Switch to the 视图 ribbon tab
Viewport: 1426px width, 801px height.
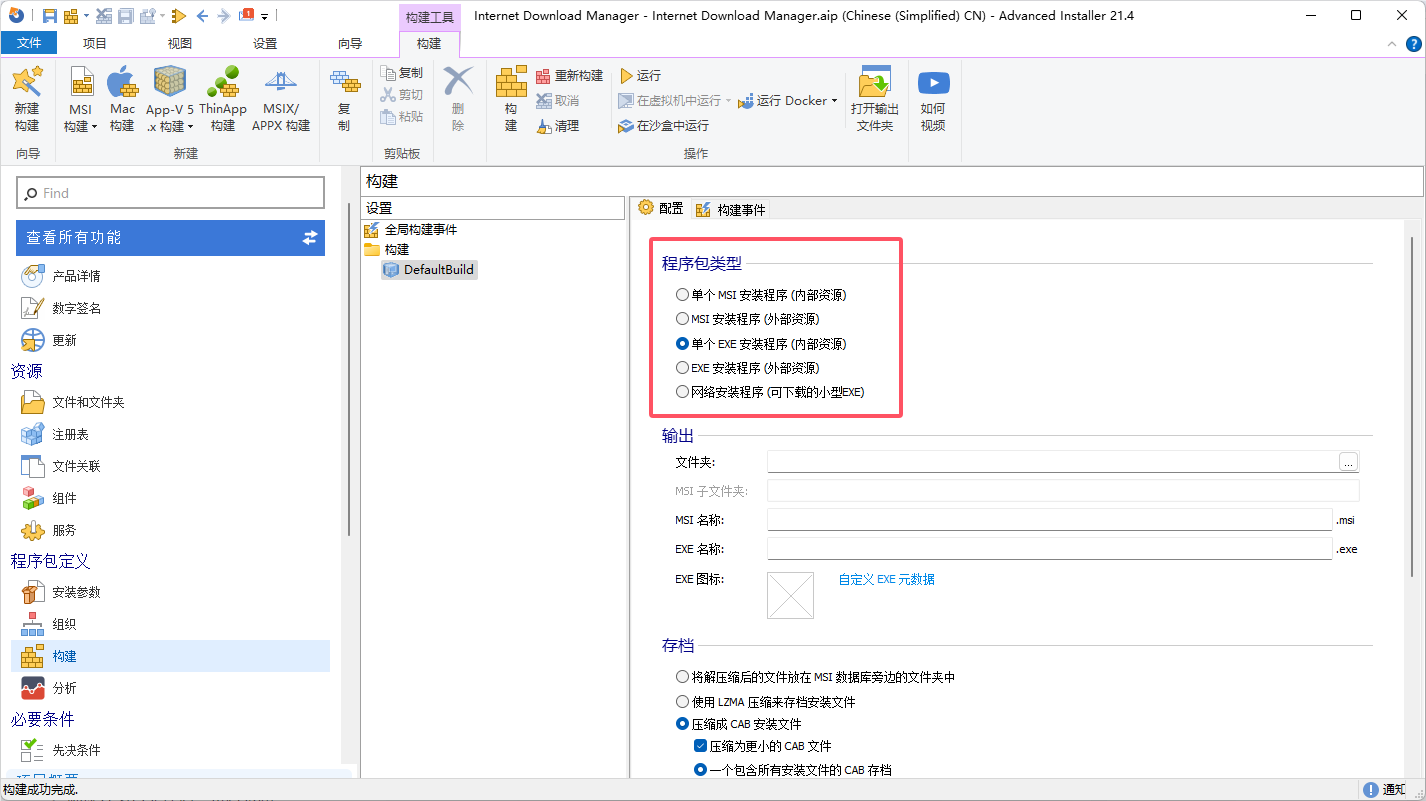coord(180,43)
